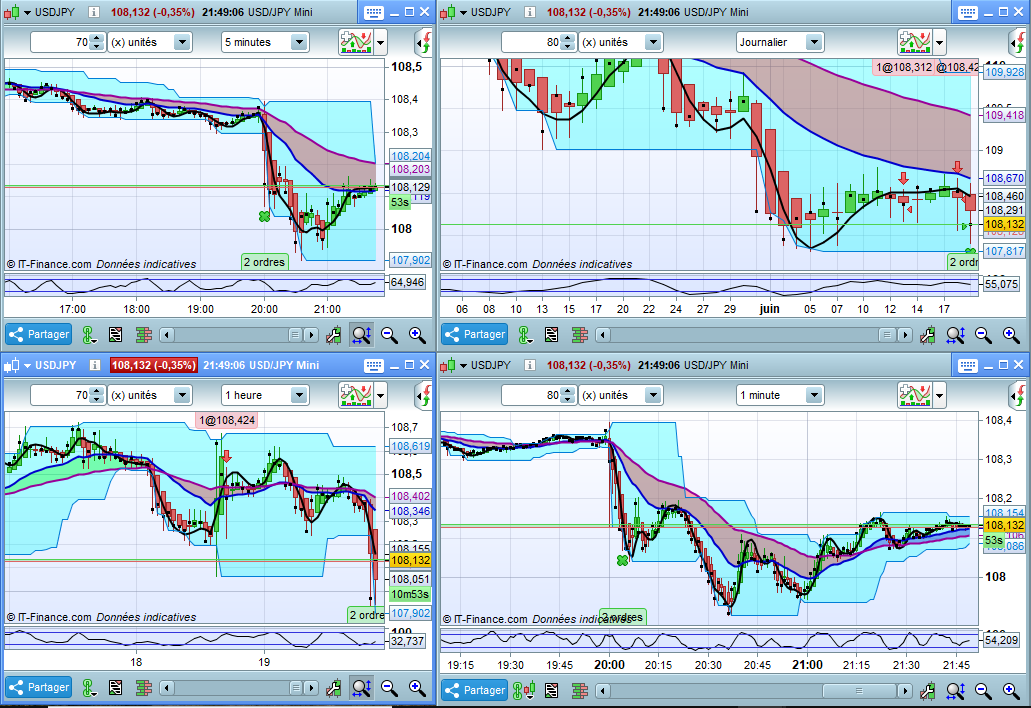Screen dimensions: 1031x708
Task: Toggle auto-zoom magnifier in 1 minute chart
Action: (x=955, y=691)
